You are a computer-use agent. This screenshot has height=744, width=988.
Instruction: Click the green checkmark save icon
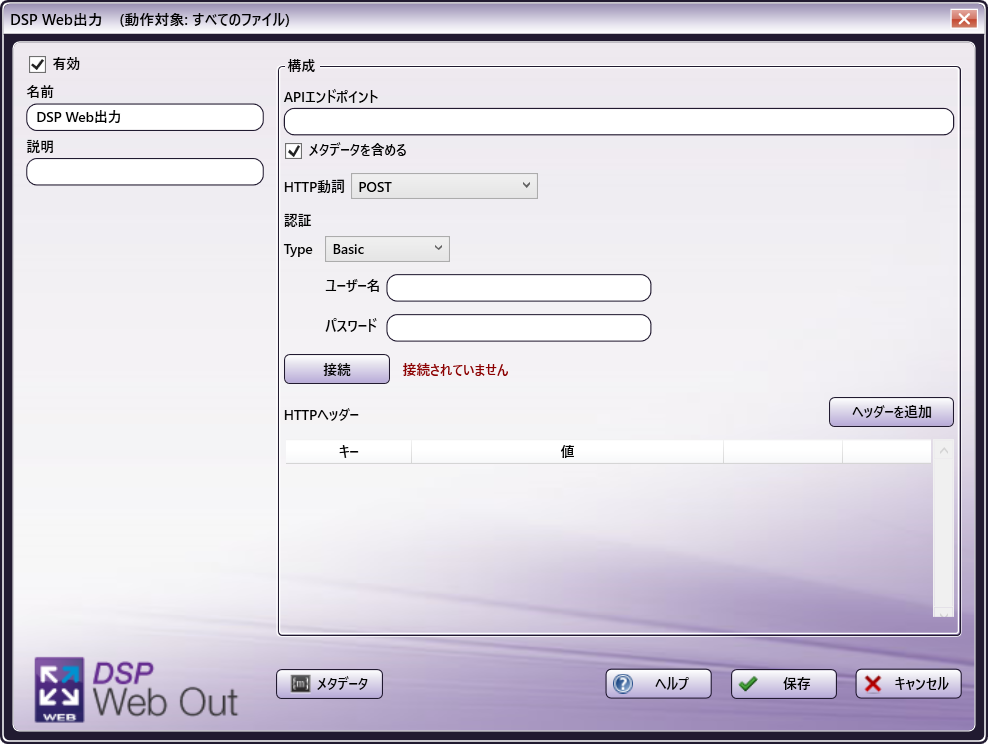coord(748,684)
